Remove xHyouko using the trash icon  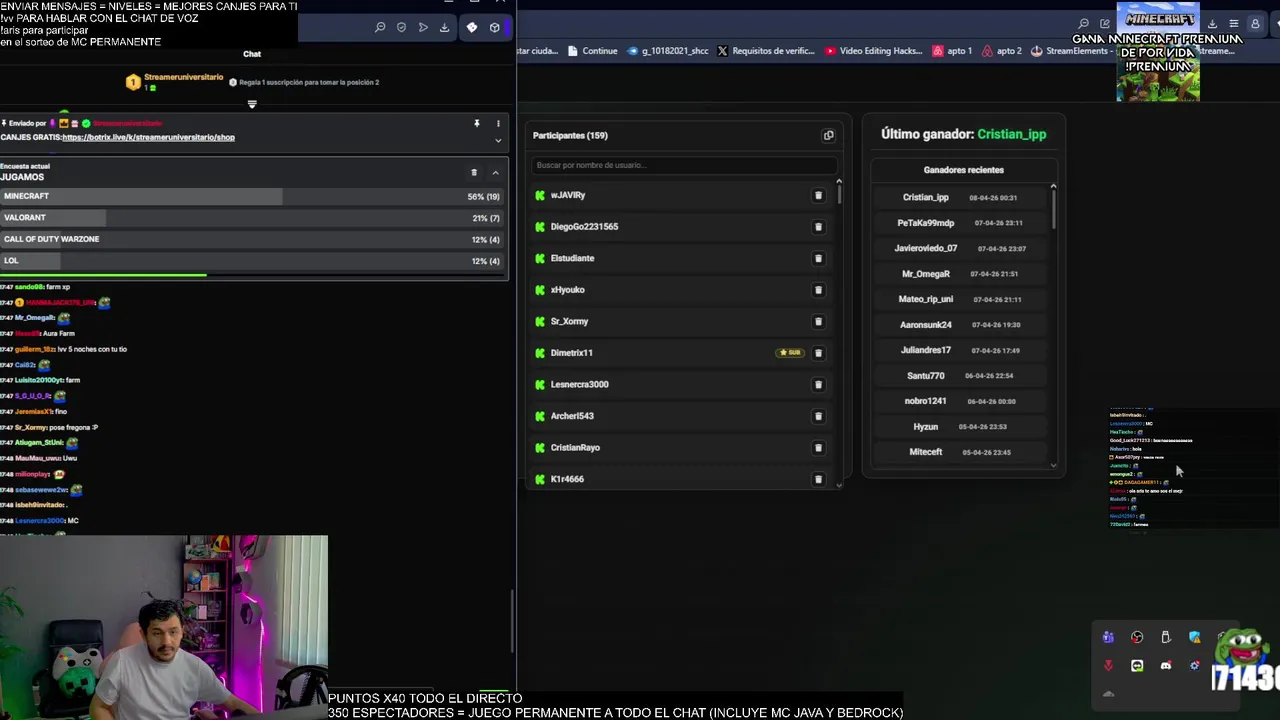coord(818,290)
